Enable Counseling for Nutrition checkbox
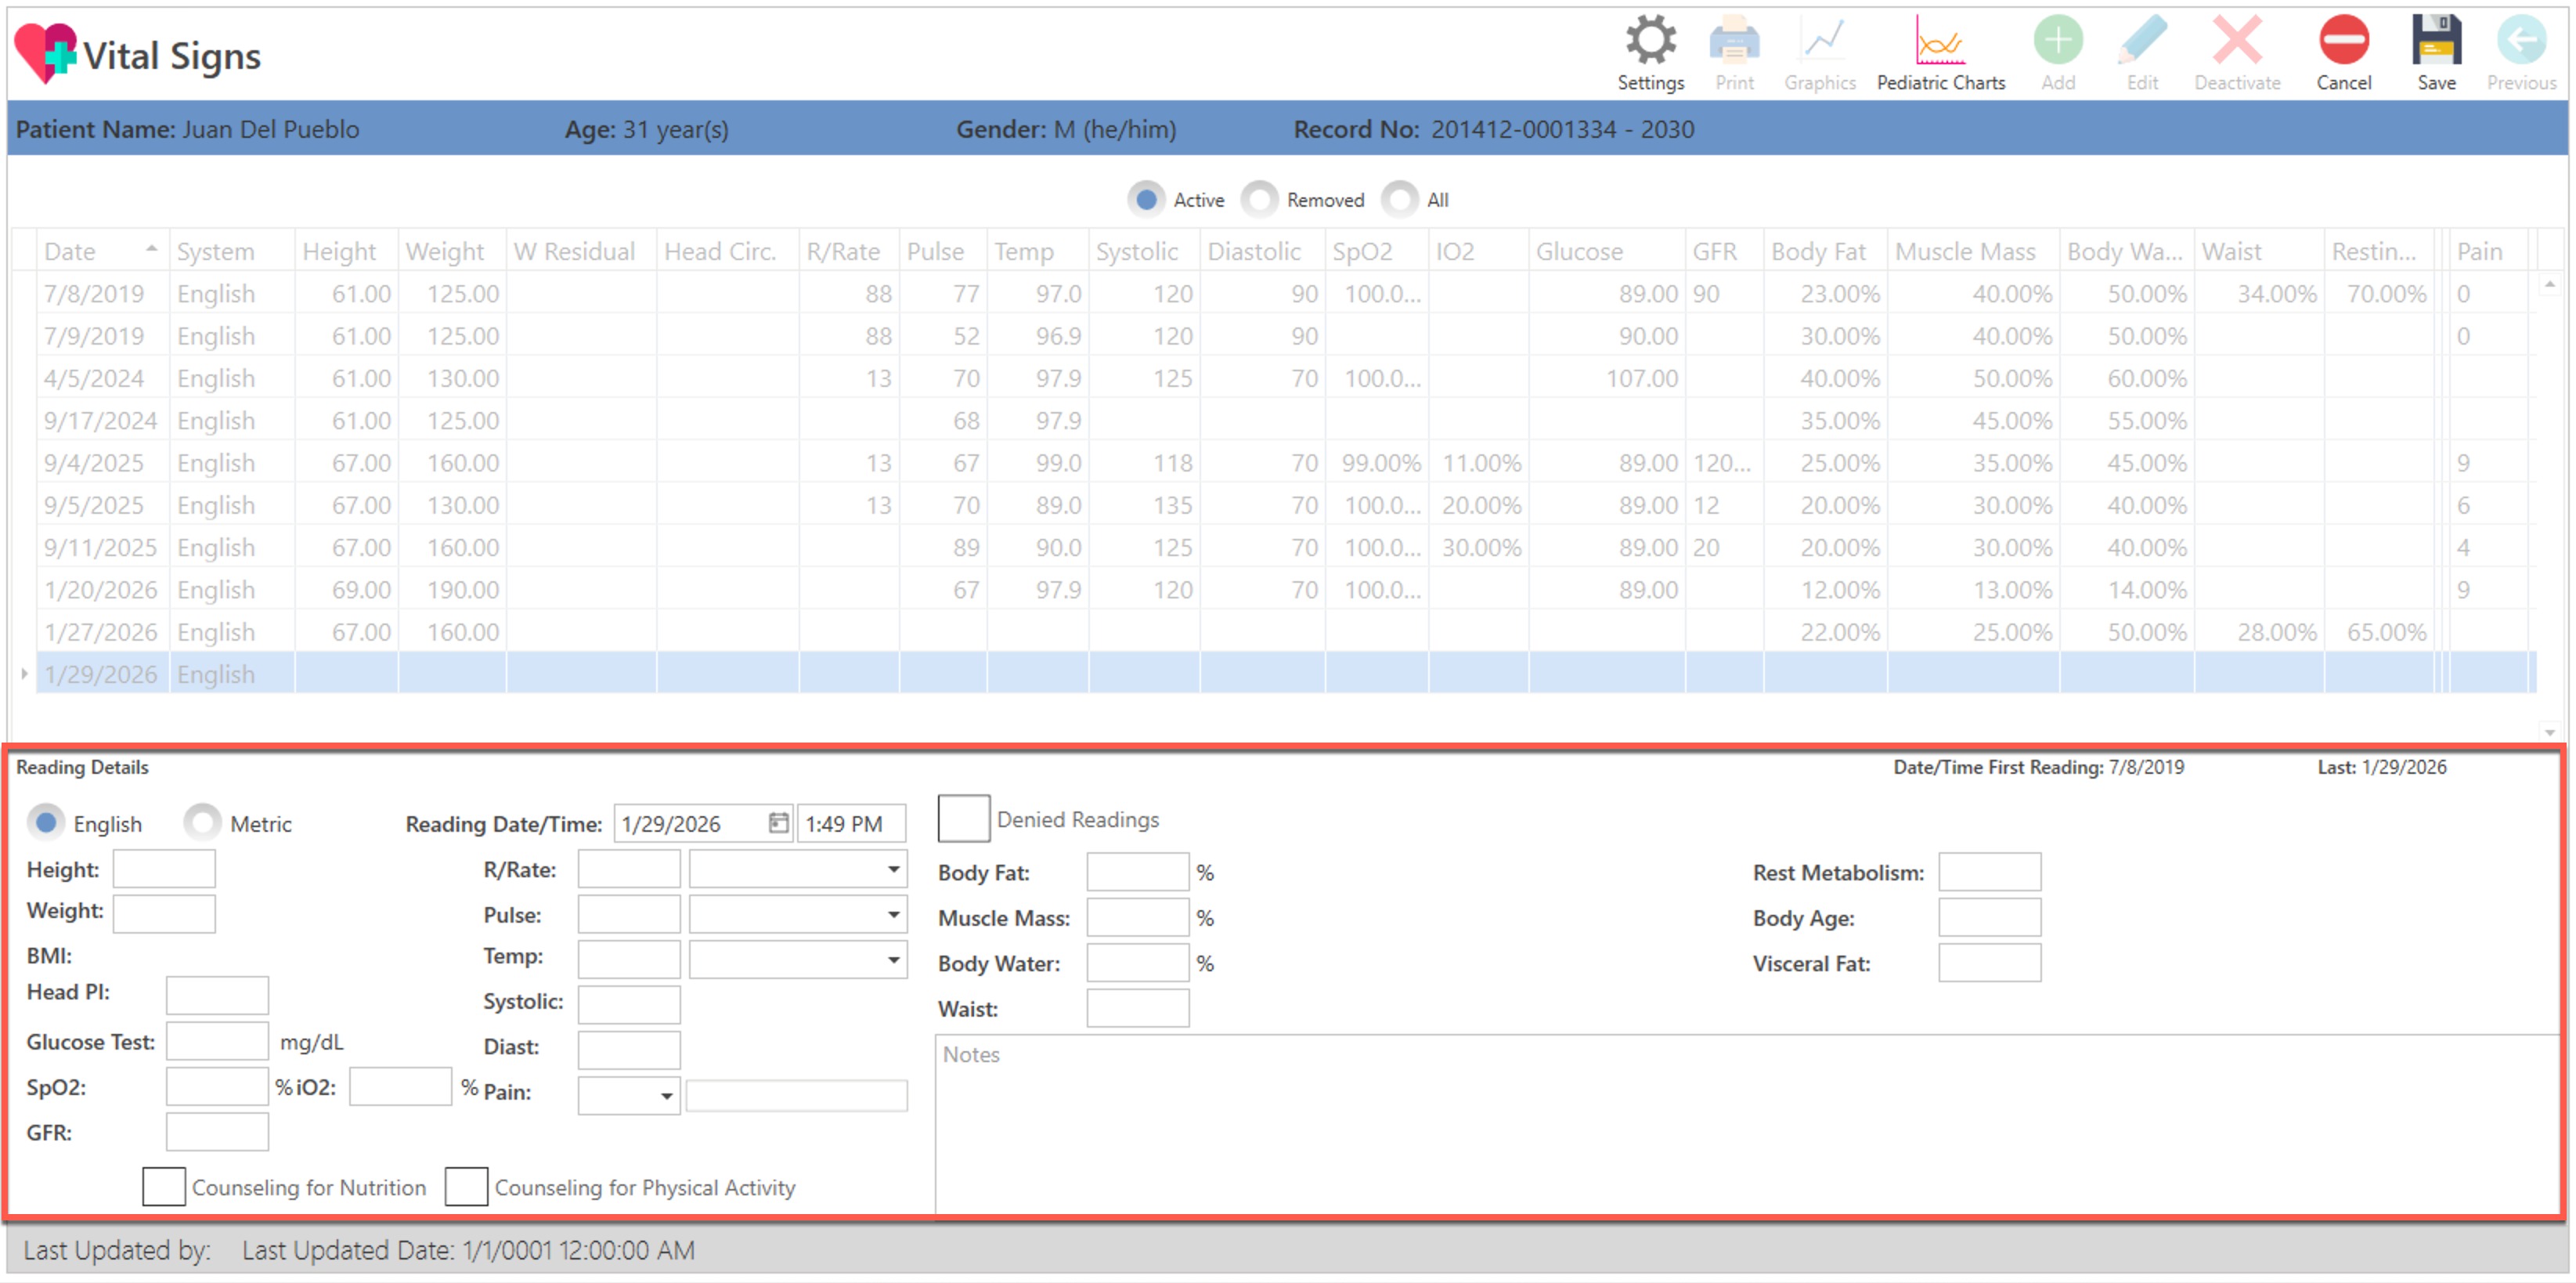This screenshot has height=1283, width=2576. pos(164,1186)
